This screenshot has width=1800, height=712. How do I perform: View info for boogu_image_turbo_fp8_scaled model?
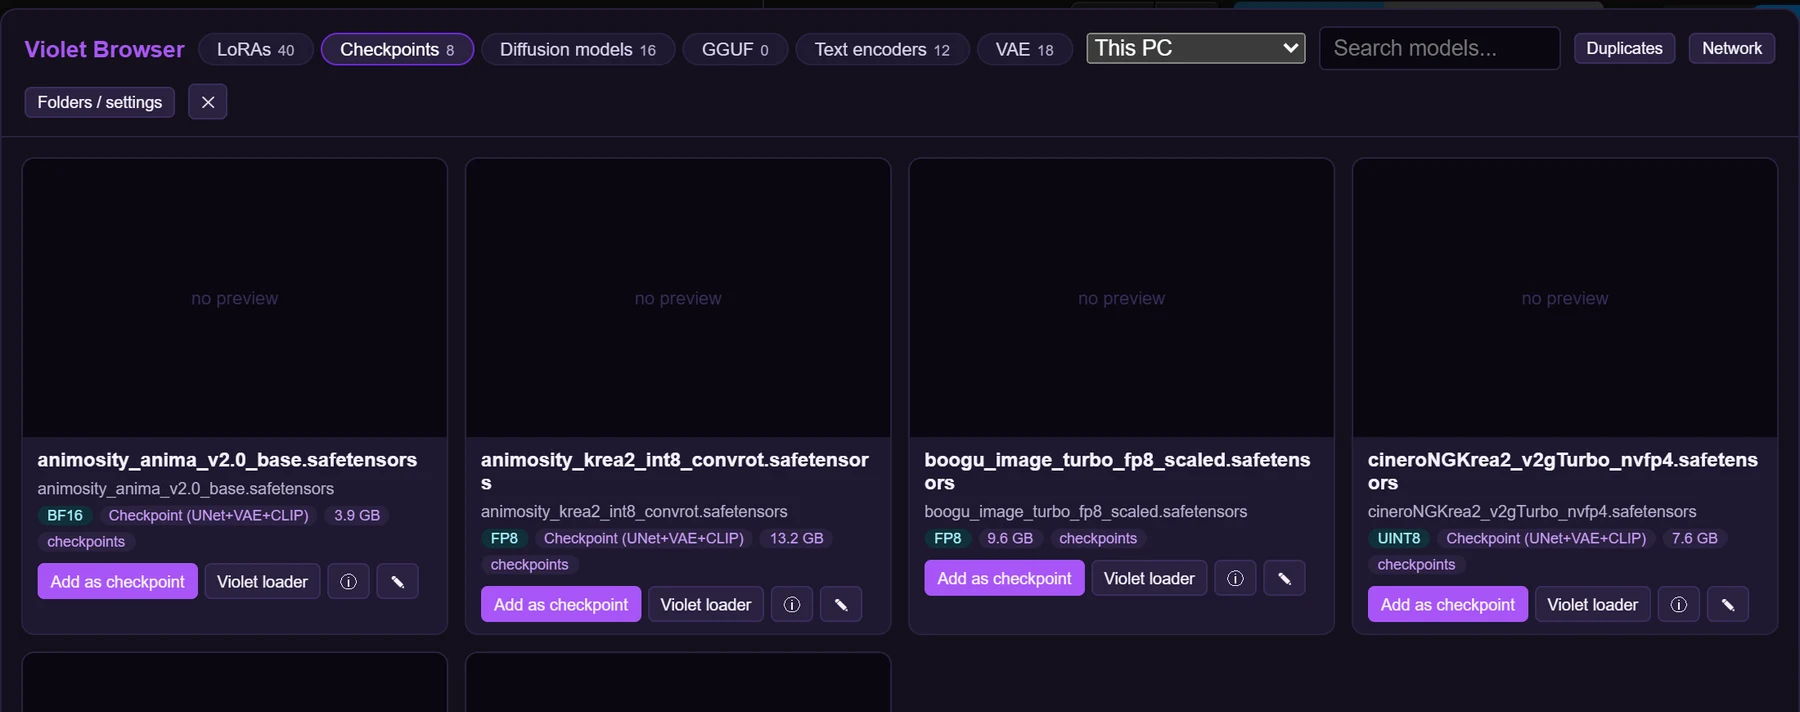tap(1235, 579)
